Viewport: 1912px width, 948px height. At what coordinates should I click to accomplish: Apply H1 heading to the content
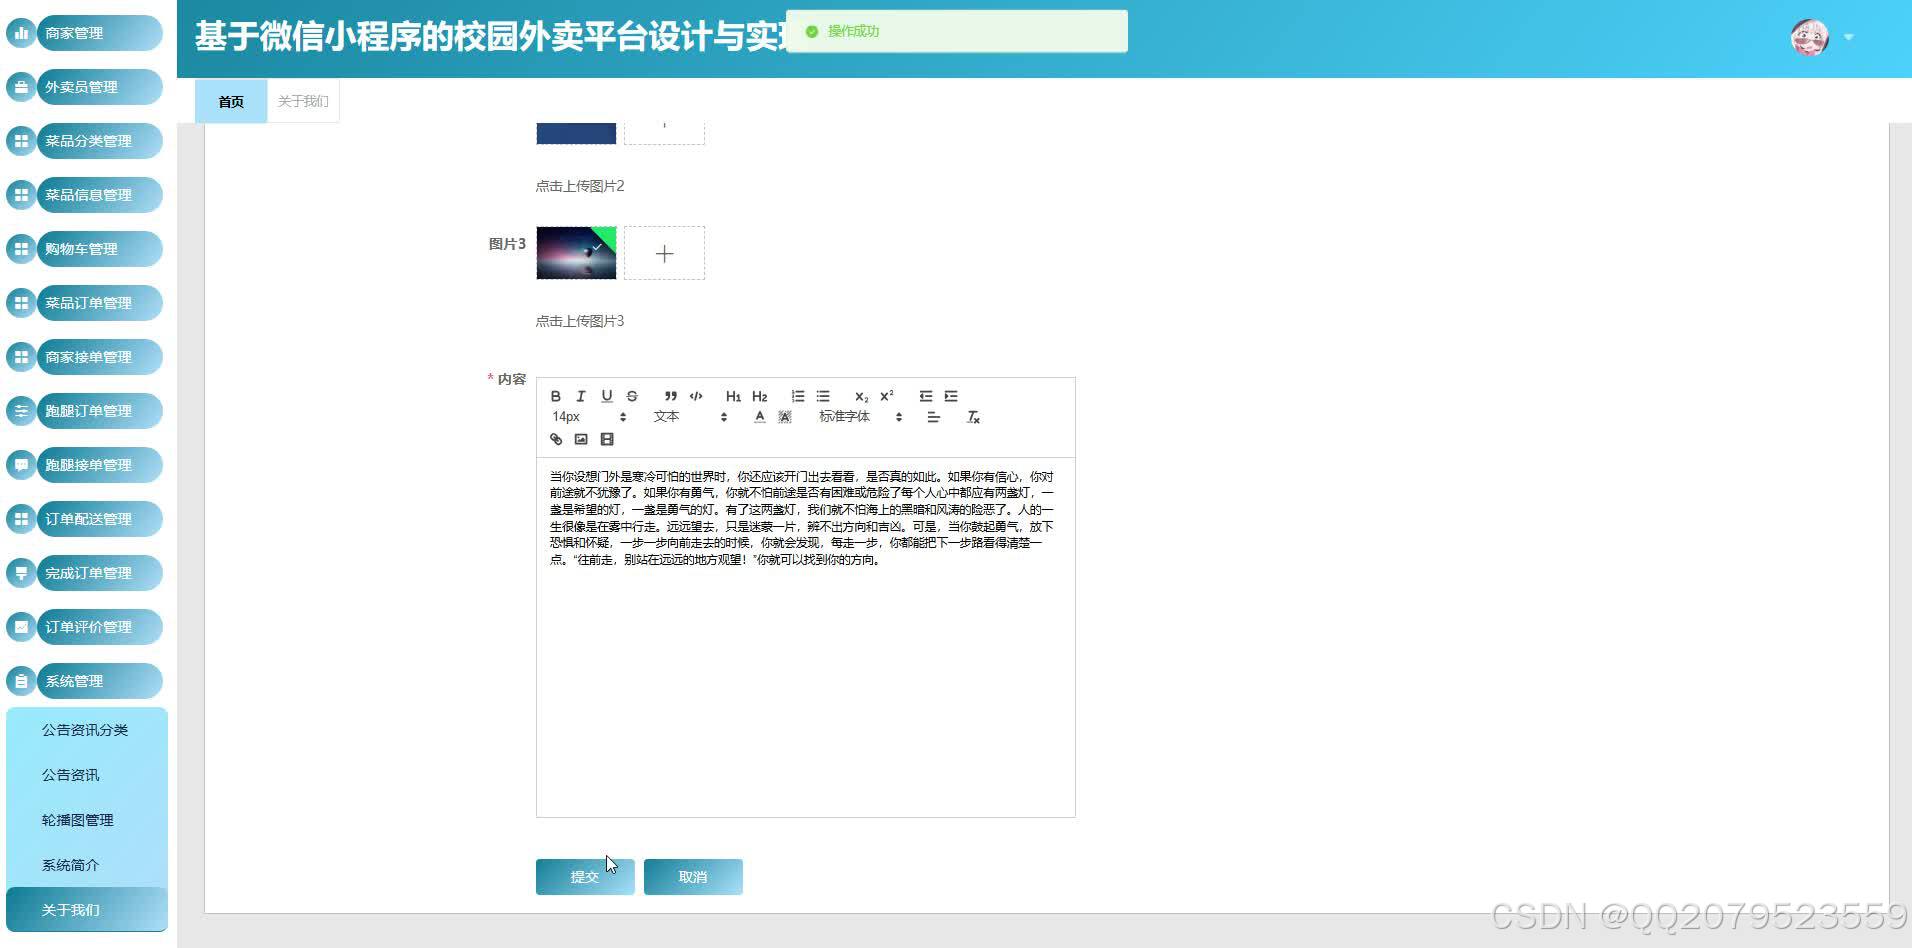click(733, 396)
